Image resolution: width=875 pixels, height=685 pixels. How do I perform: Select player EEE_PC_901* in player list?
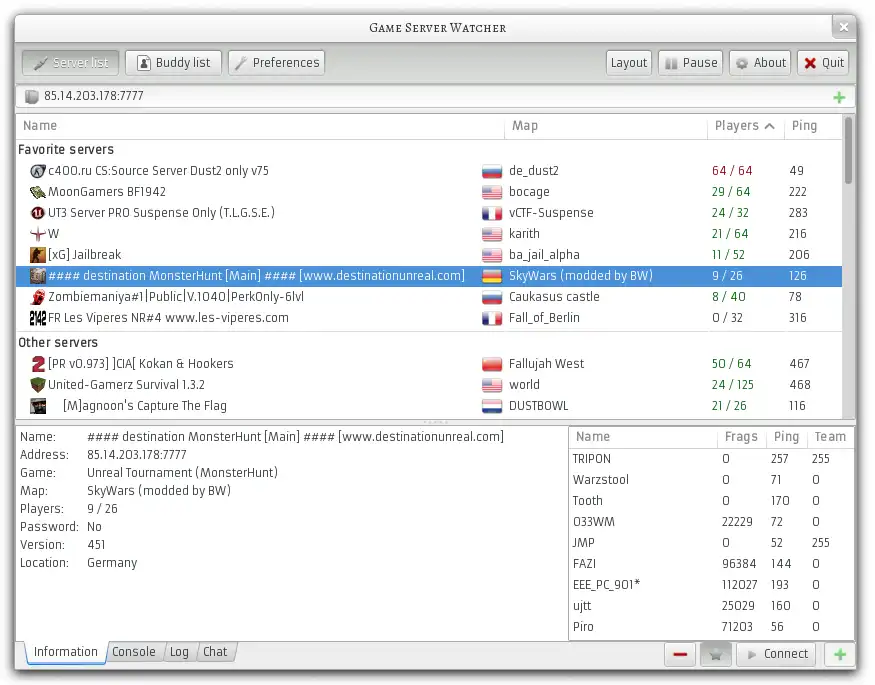point(711,585)
